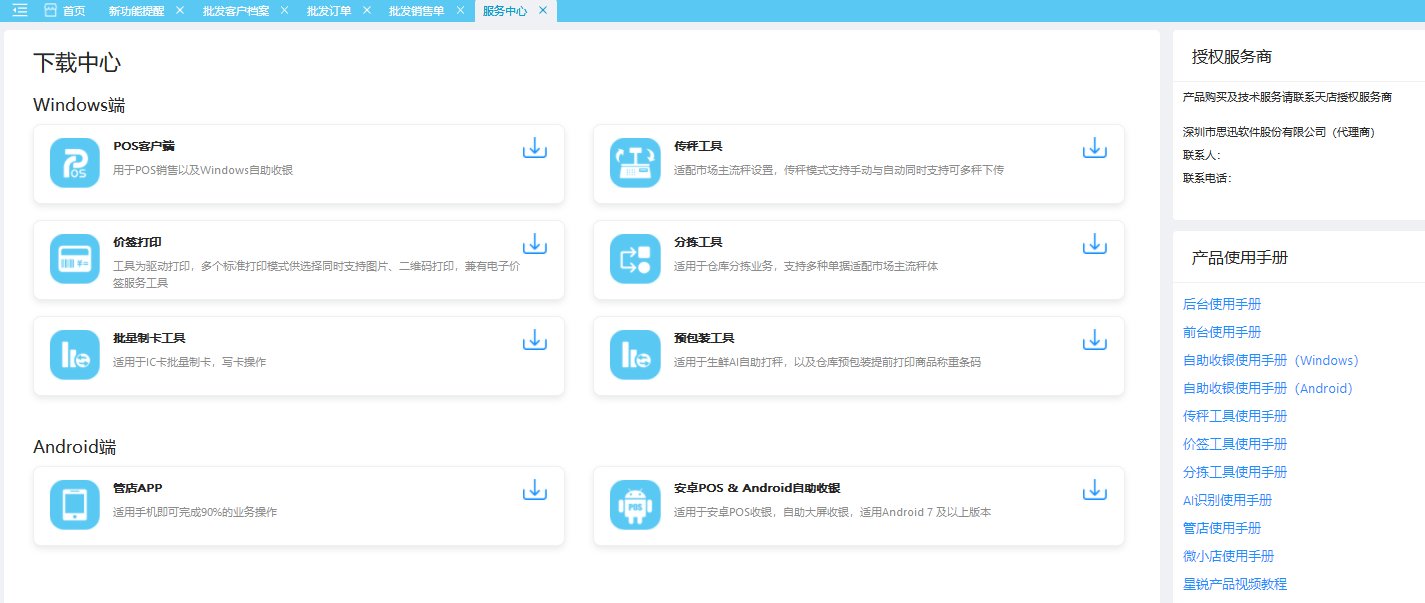Click the 预包装工具 download icon
Screen dimensions: 1425x603
pos(1095,340)
